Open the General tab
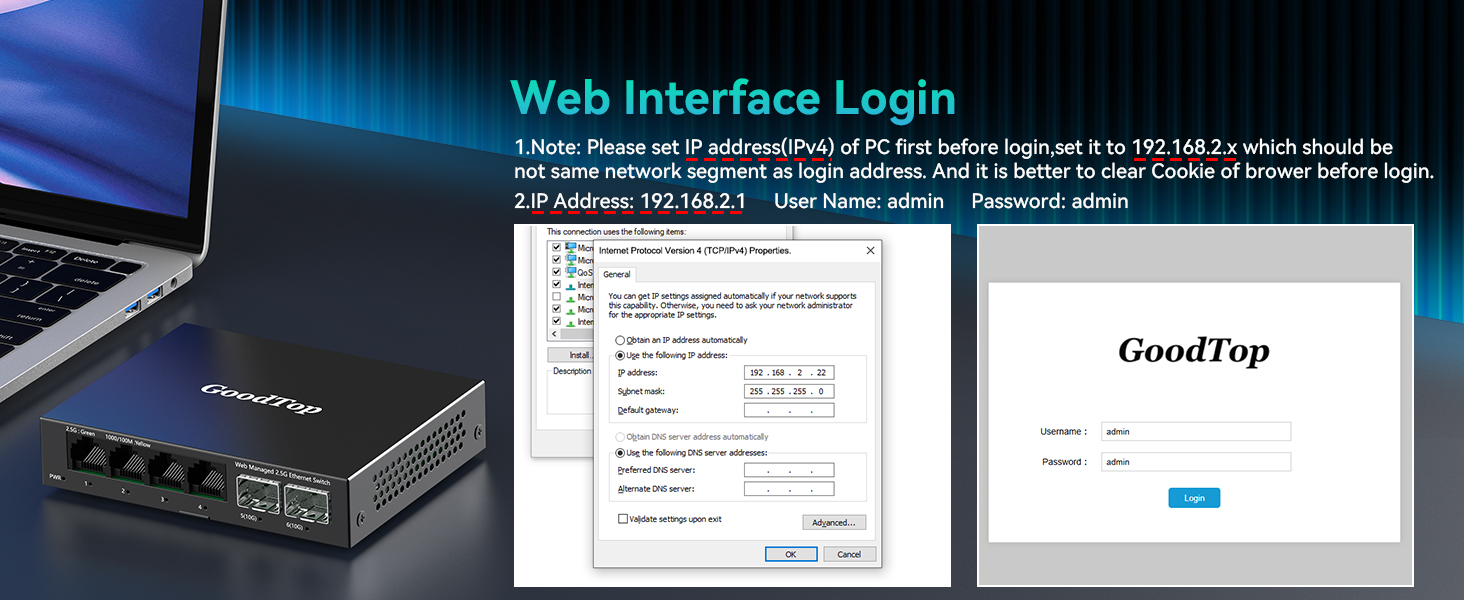Screen dimensions: 1464x600 pyautogui.click(x=617, y=274)
